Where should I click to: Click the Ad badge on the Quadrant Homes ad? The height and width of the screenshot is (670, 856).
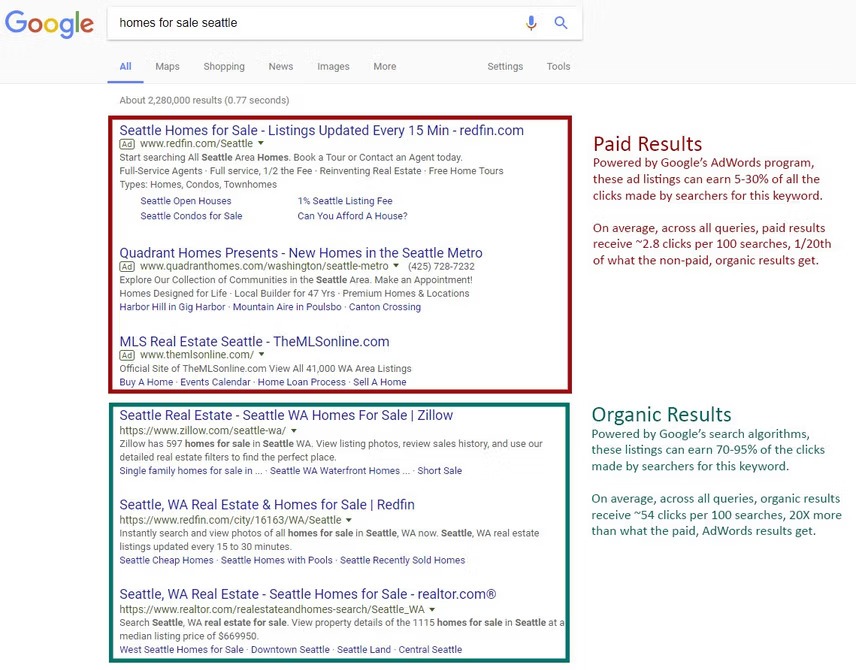(126, 267)
